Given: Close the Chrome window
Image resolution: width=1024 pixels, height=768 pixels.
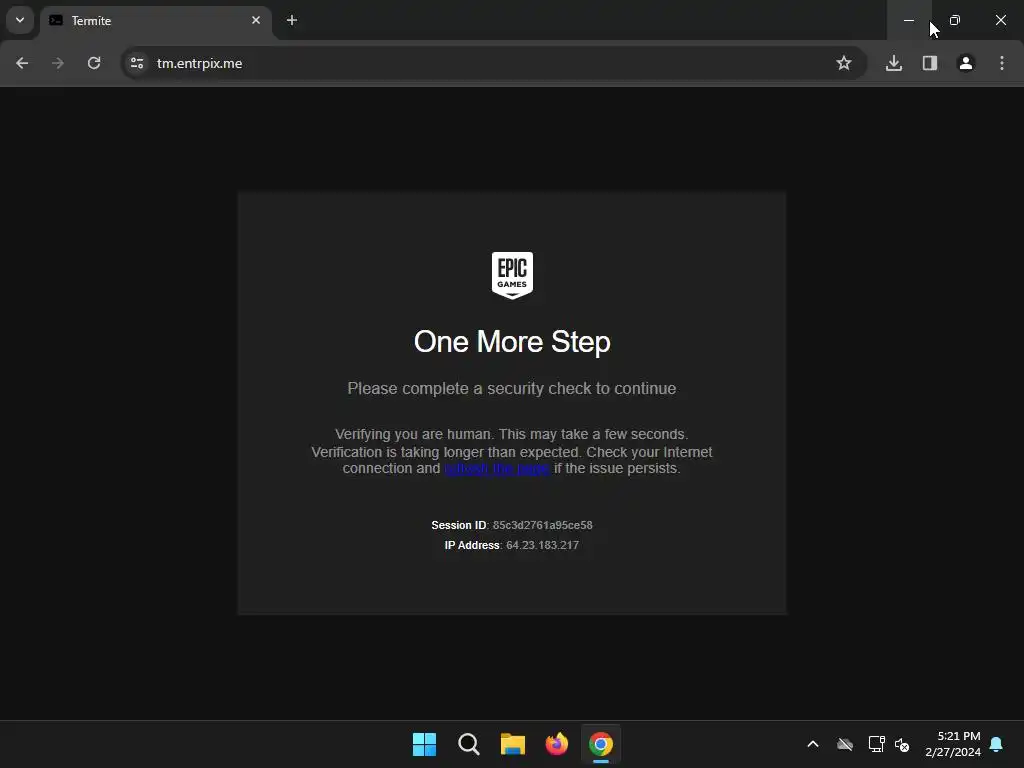Looking at the screenshot, I should pos(1001,20).
